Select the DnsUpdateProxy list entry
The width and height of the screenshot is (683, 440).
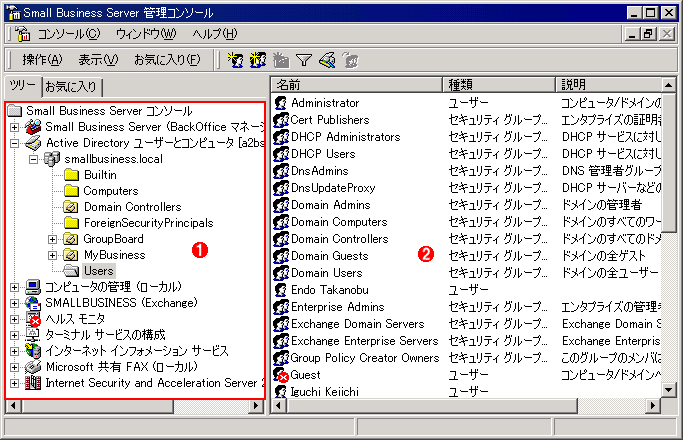333,188
